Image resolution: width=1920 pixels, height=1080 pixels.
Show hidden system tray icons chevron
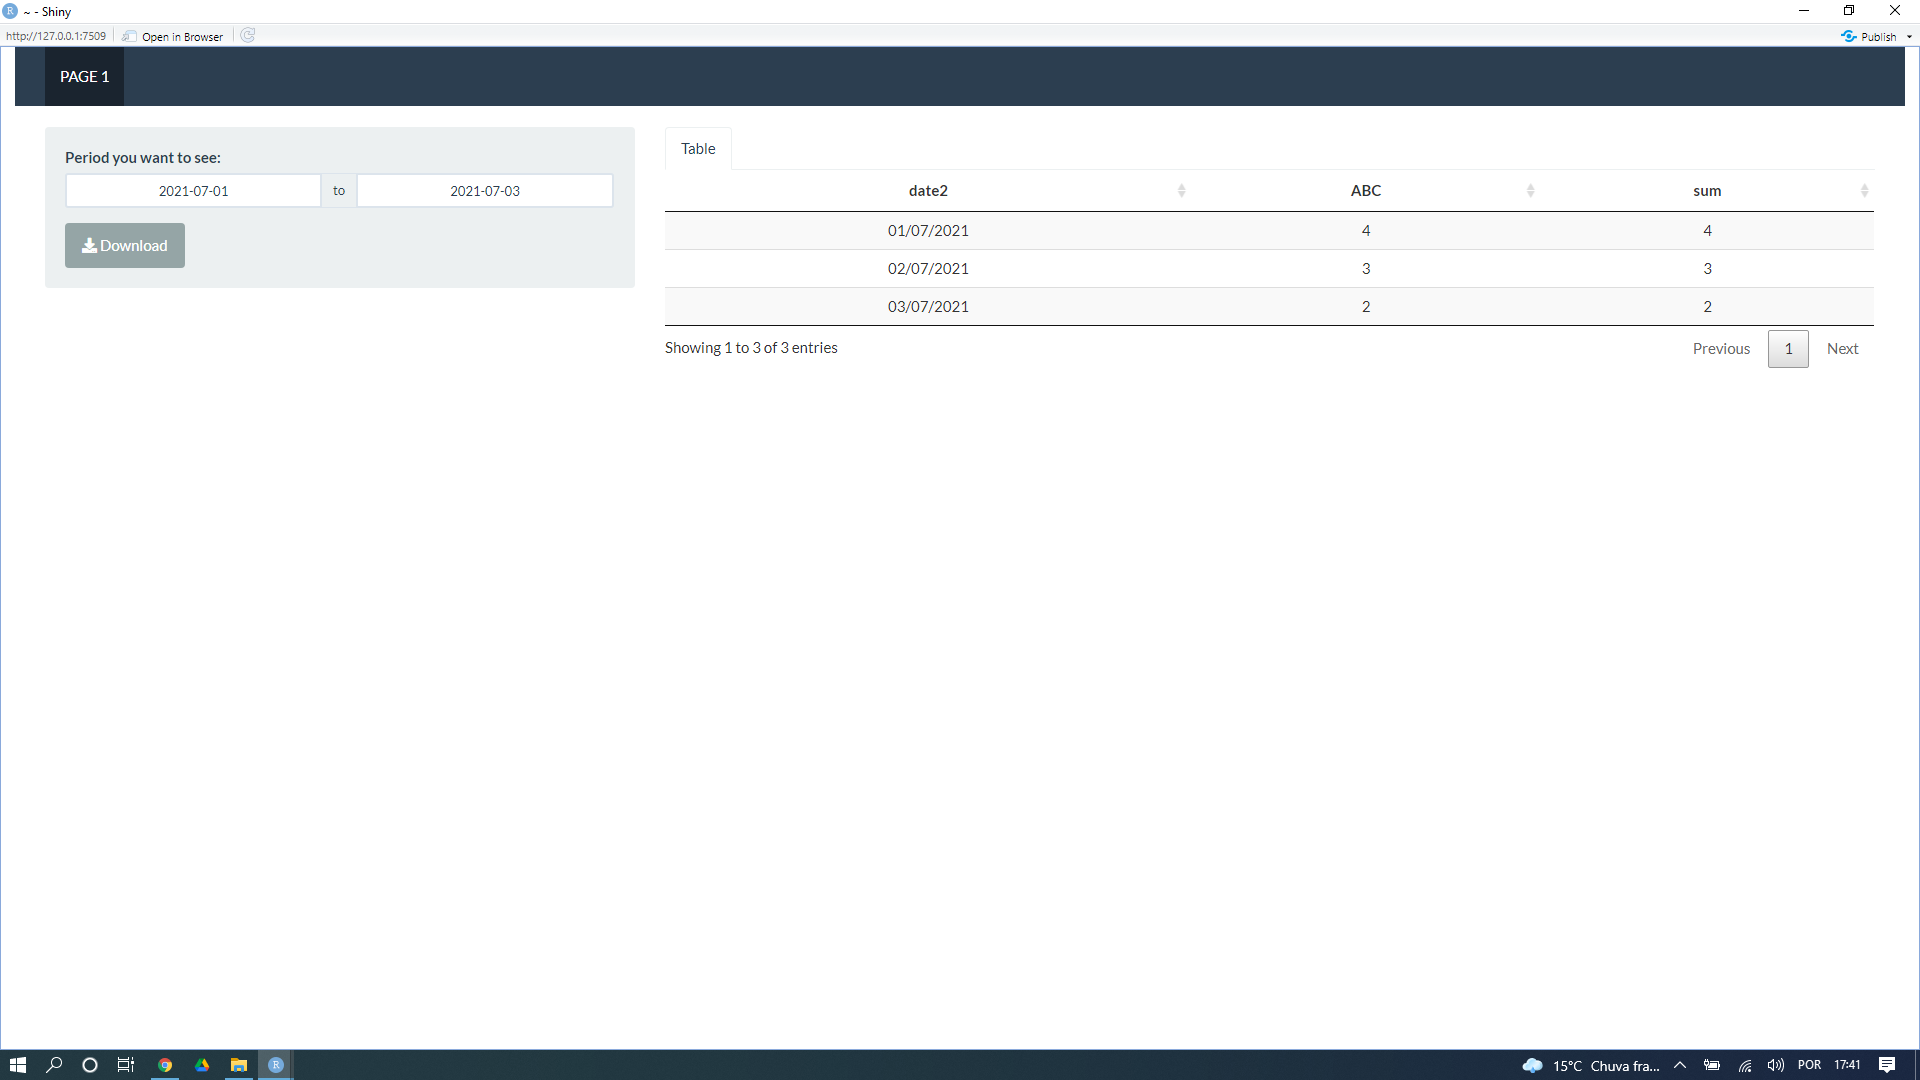1680,1065
